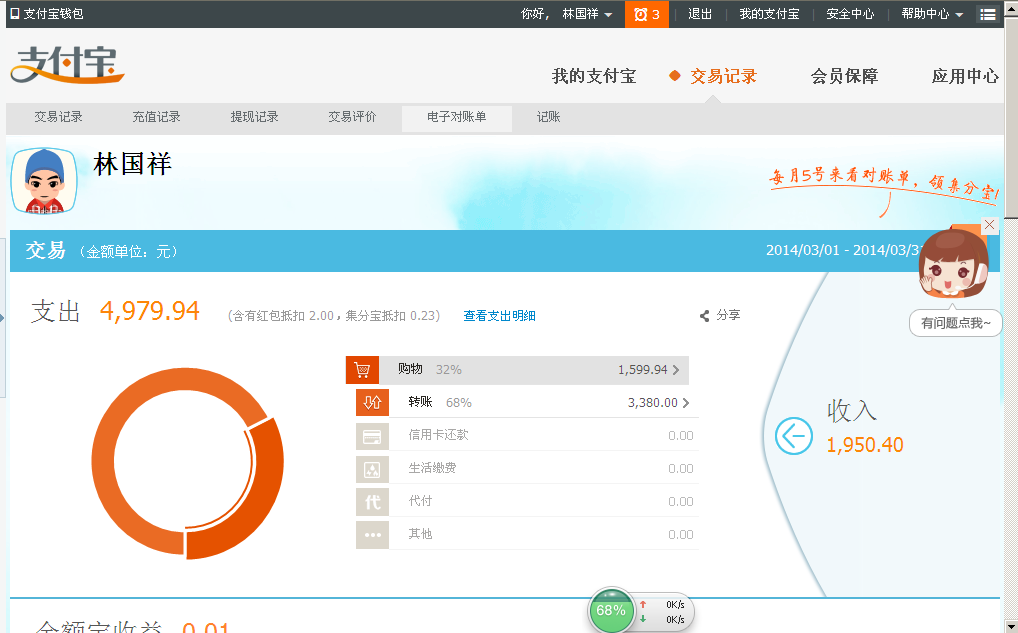Viewport: 1018px width, 633px height.
Task: Close the cartoon assistant widget
Action: click(x=989, y=225)
